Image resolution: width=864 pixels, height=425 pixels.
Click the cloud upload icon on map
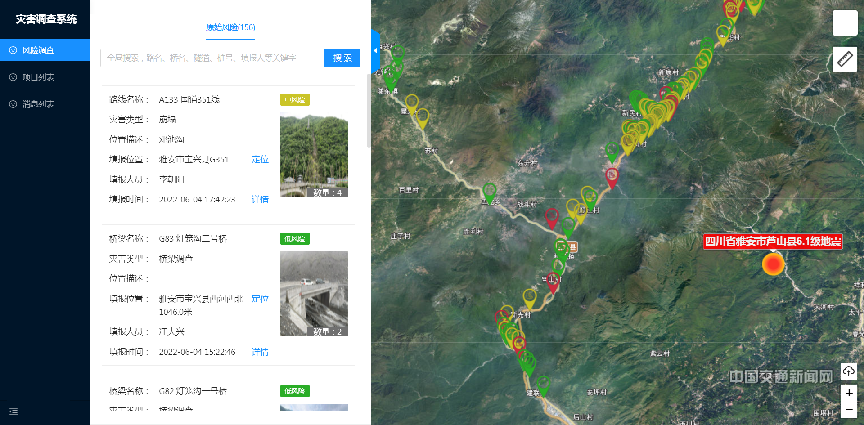[x=849, y=372]
